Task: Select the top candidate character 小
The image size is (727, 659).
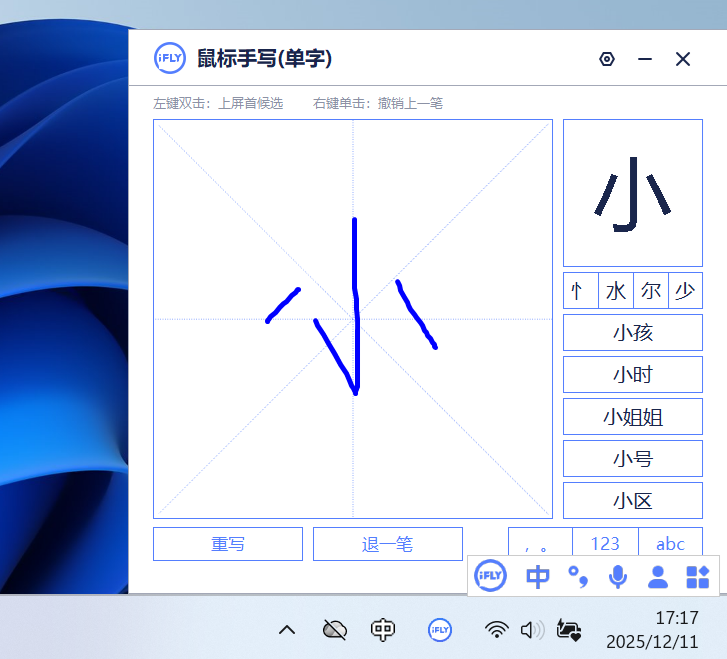Action: (x=632, y=193)
